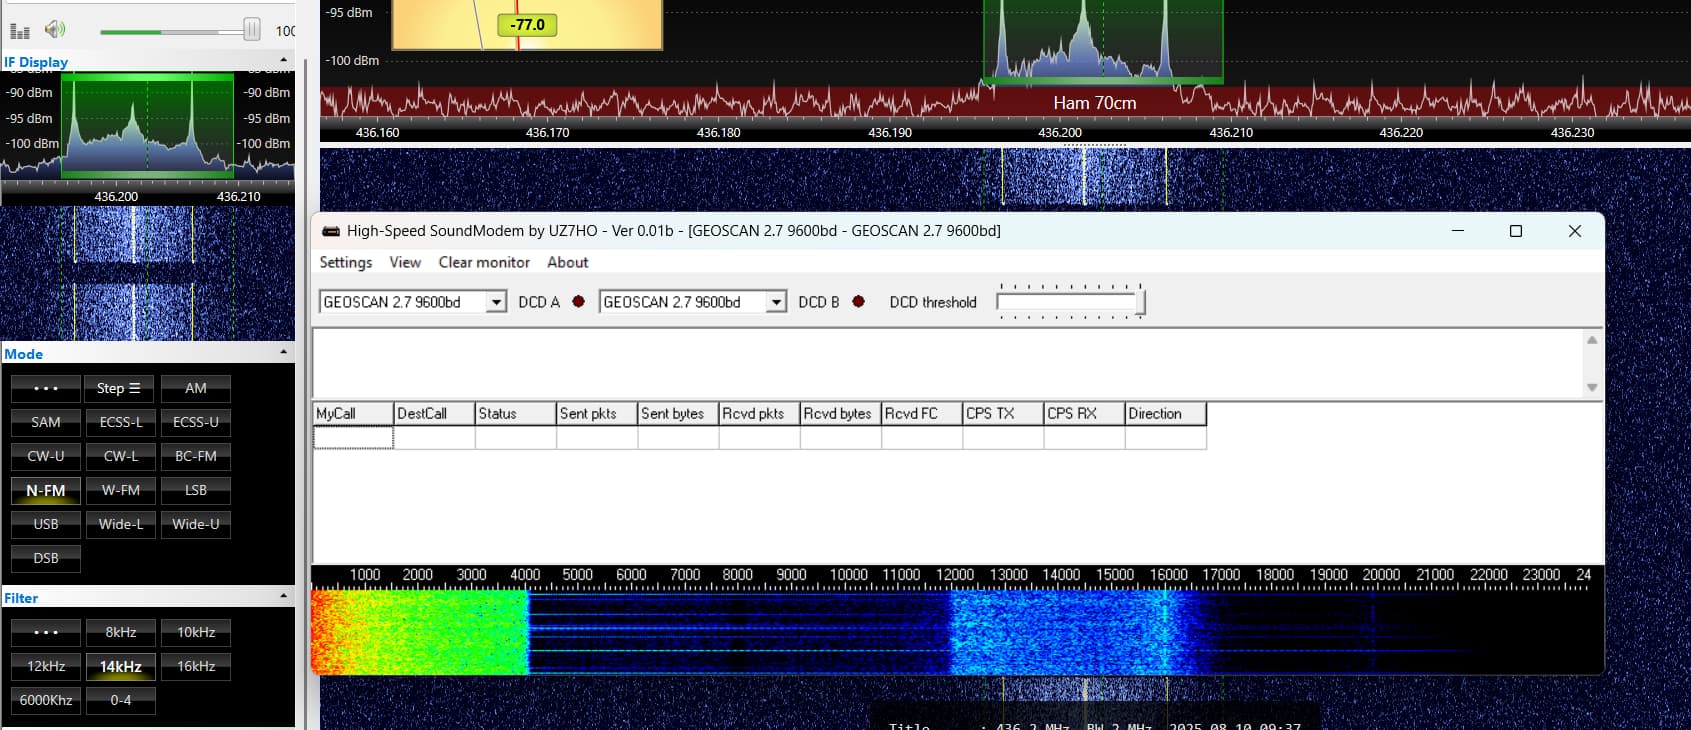Viewport: 1691px width, 730px height.
Task: Collapse the IF Display panel
Action: [x=284, y=61]
